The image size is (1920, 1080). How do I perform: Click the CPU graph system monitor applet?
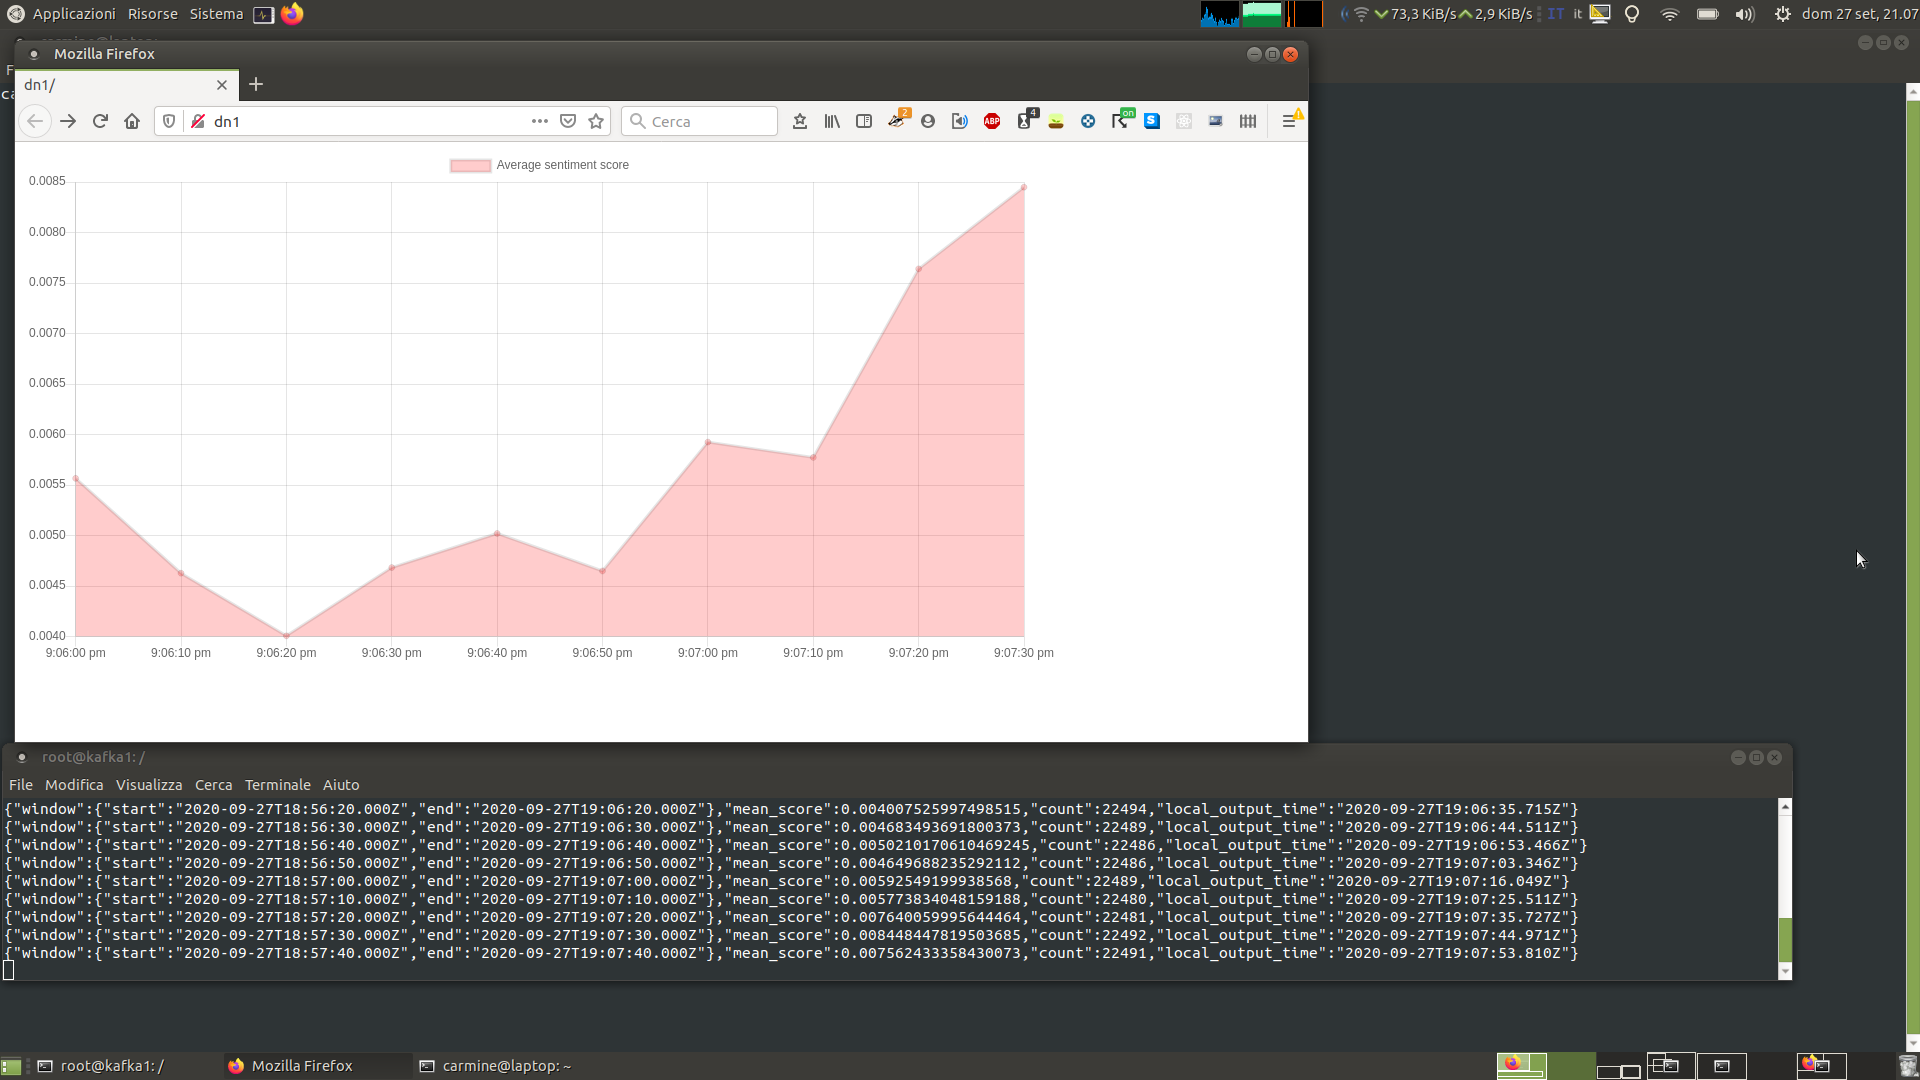(1220, 14)
